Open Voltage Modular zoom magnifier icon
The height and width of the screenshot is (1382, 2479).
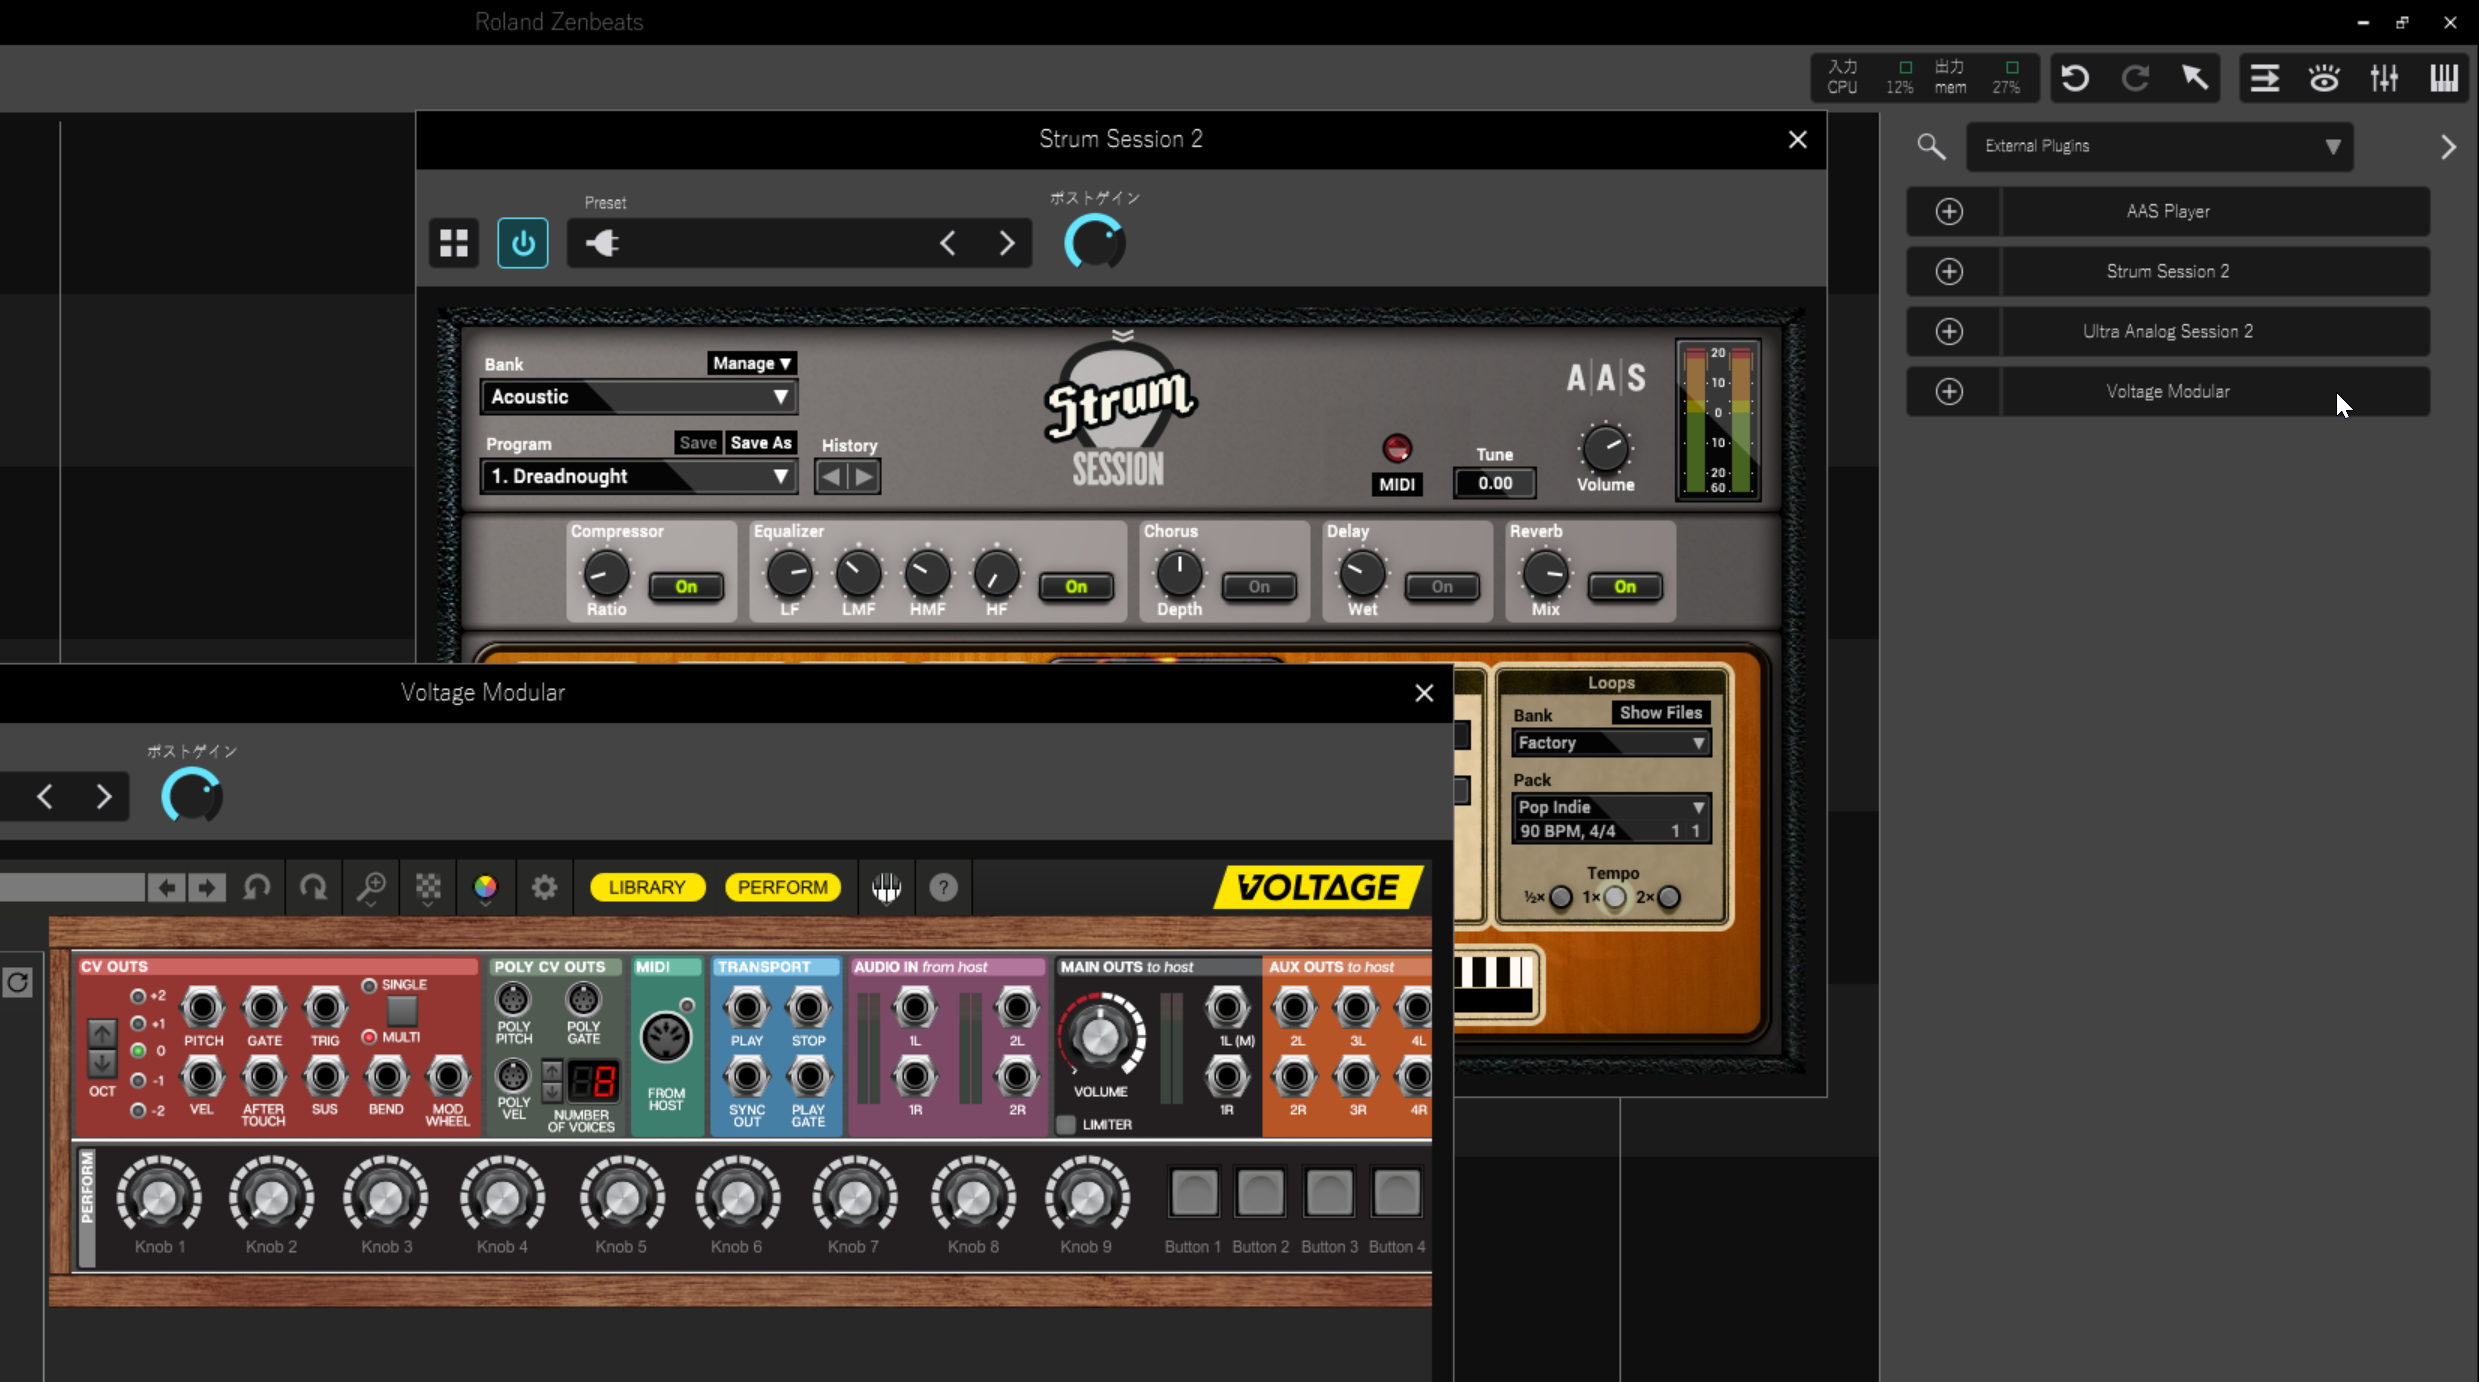371,887
